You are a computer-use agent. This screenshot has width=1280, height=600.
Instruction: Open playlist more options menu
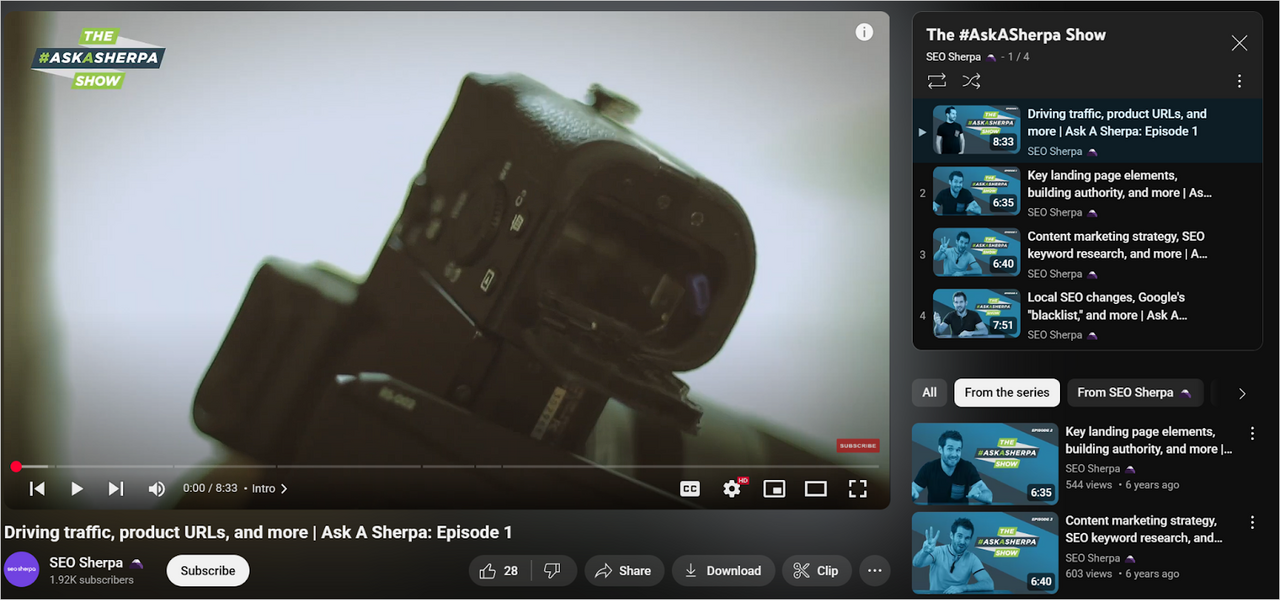point(1239,81)
